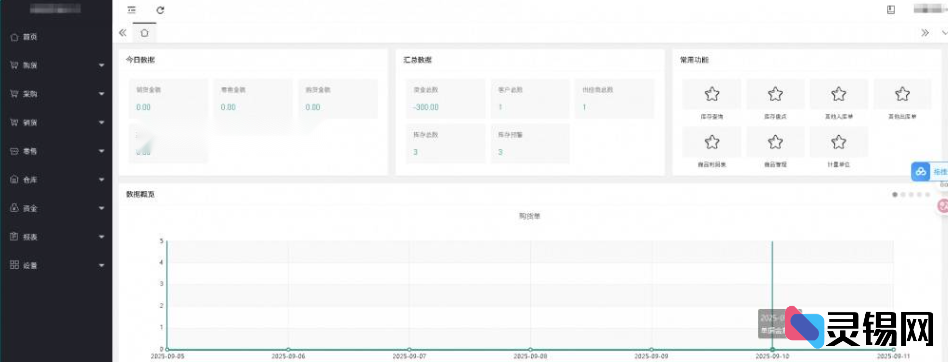Click the 汇总数据 panel heading

[x=418, y=60]
